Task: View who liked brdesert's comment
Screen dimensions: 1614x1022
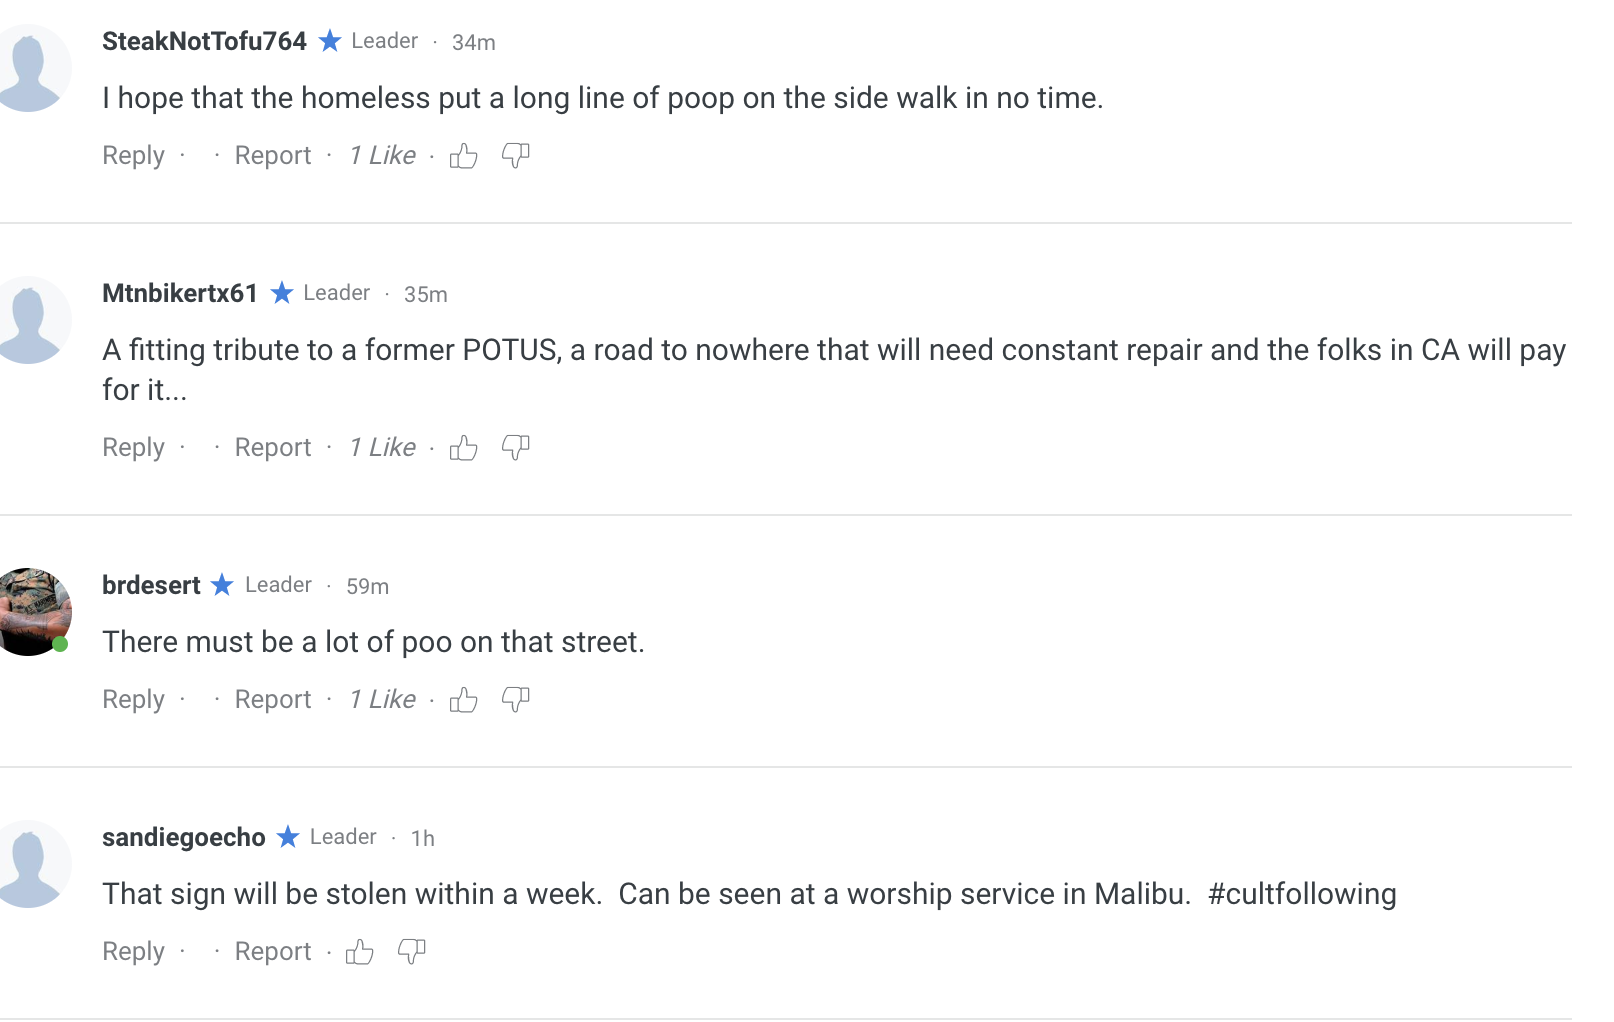Action: 383,700
